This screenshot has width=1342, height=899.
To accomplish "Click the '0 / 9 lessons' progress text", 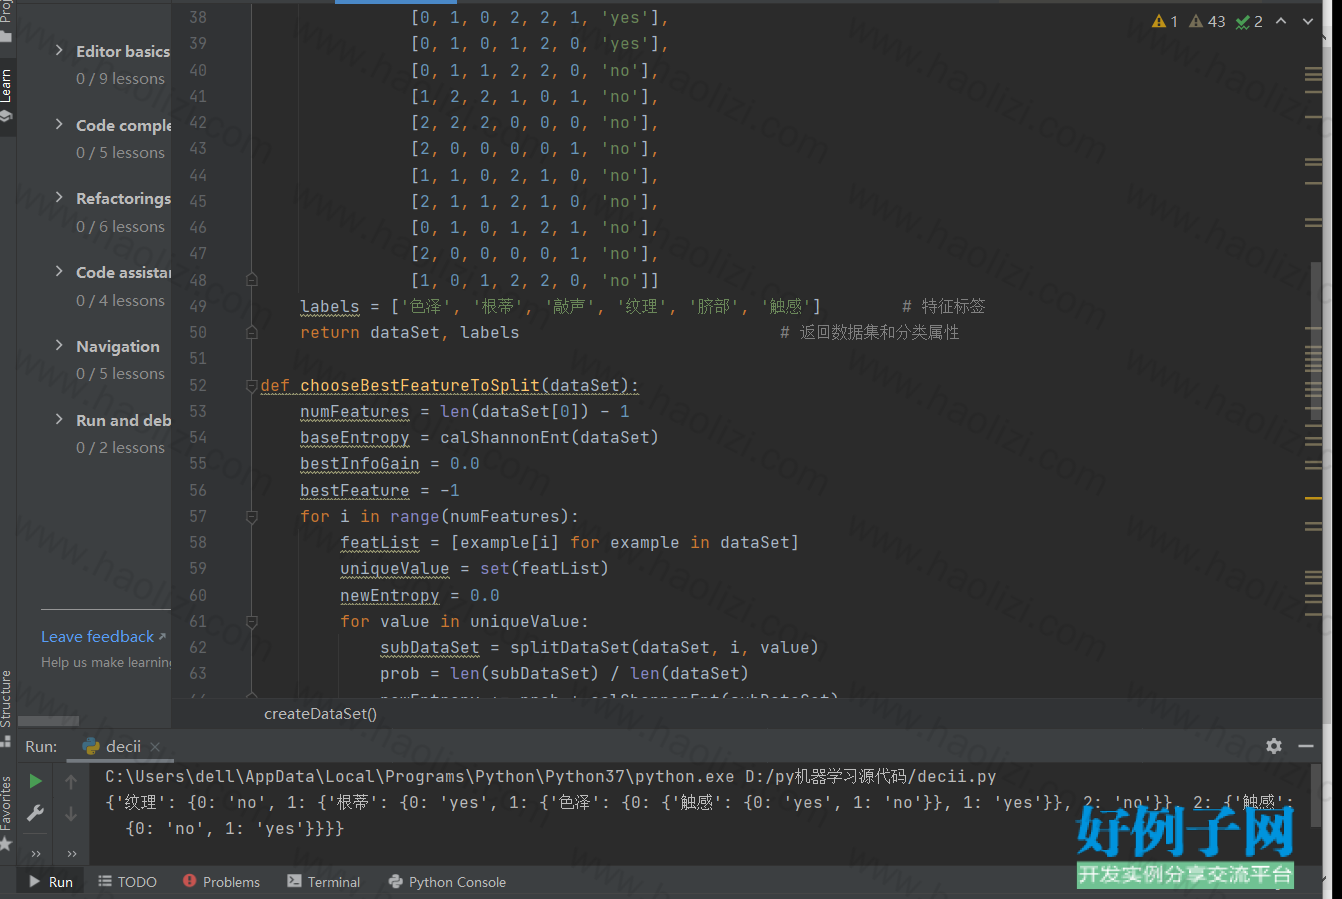I will click(120, 79).
